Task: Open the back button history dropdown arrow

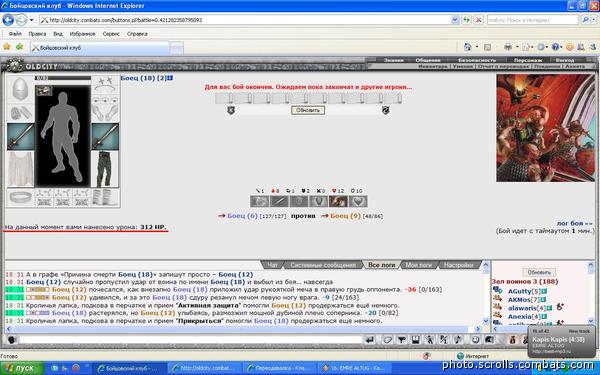Action: (x=32, y=20)
